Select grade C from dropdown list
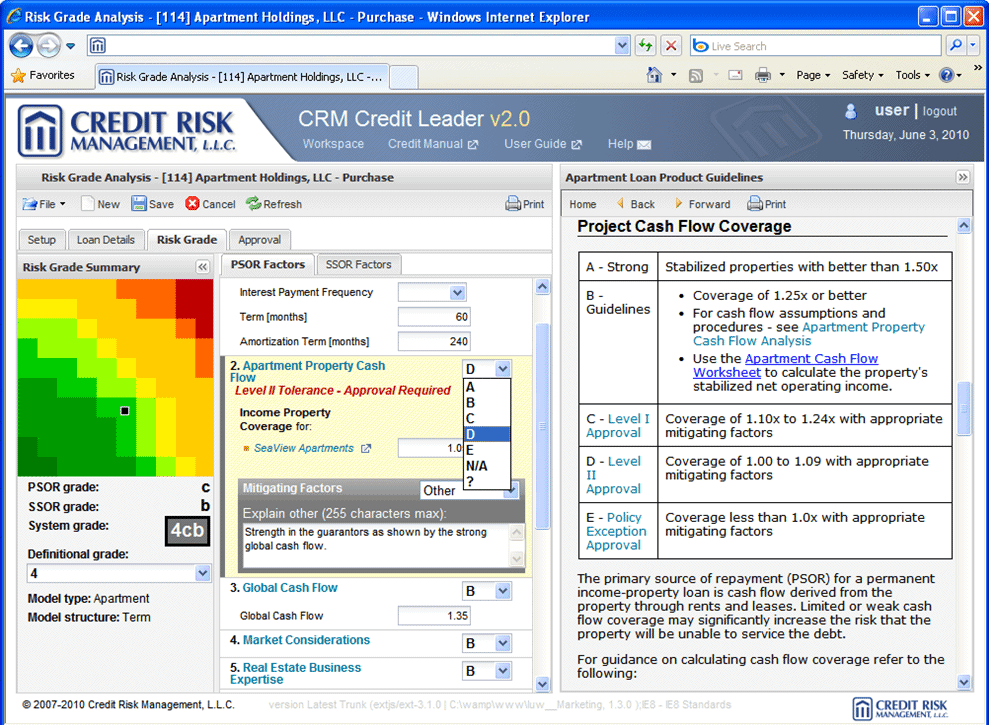Screen dimensions: 989x725 [x=486, y=418]
